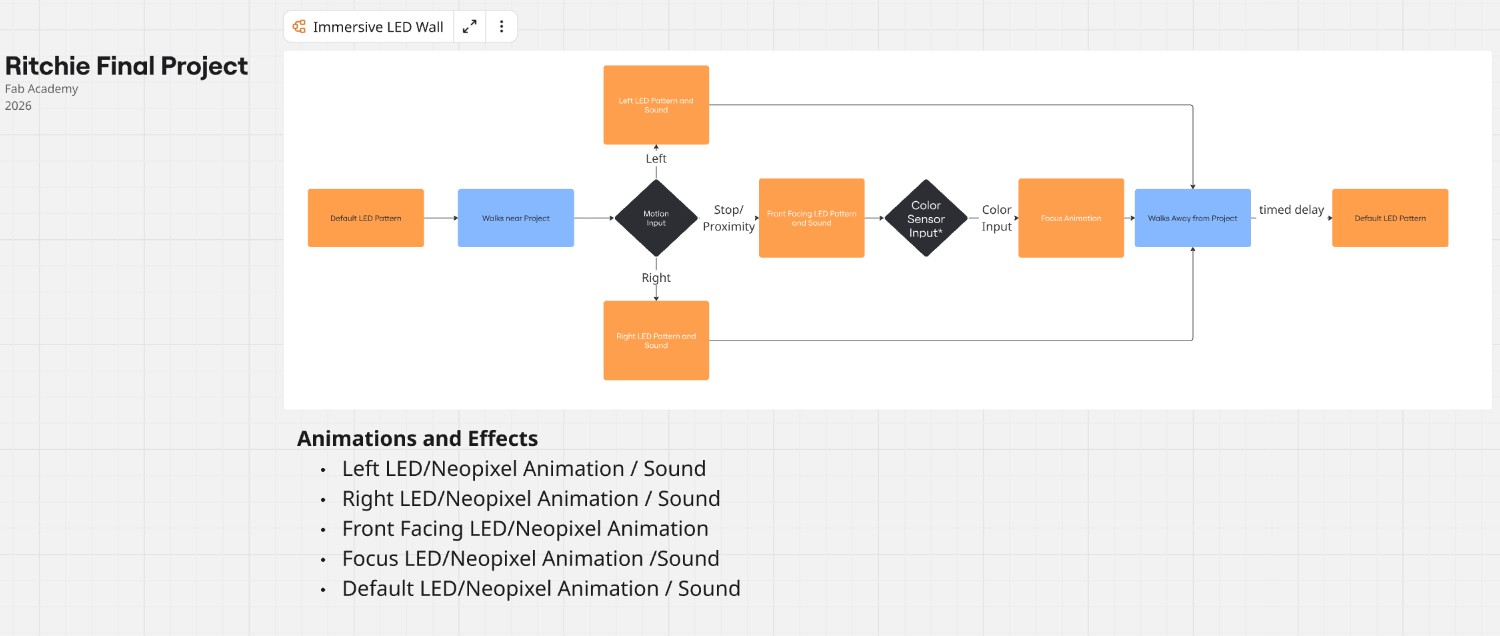This screenshot has width=1500, height=636.
Task: Select the Front Facing LED Pattern and Sound box
Action: click(x=812, y=218)
